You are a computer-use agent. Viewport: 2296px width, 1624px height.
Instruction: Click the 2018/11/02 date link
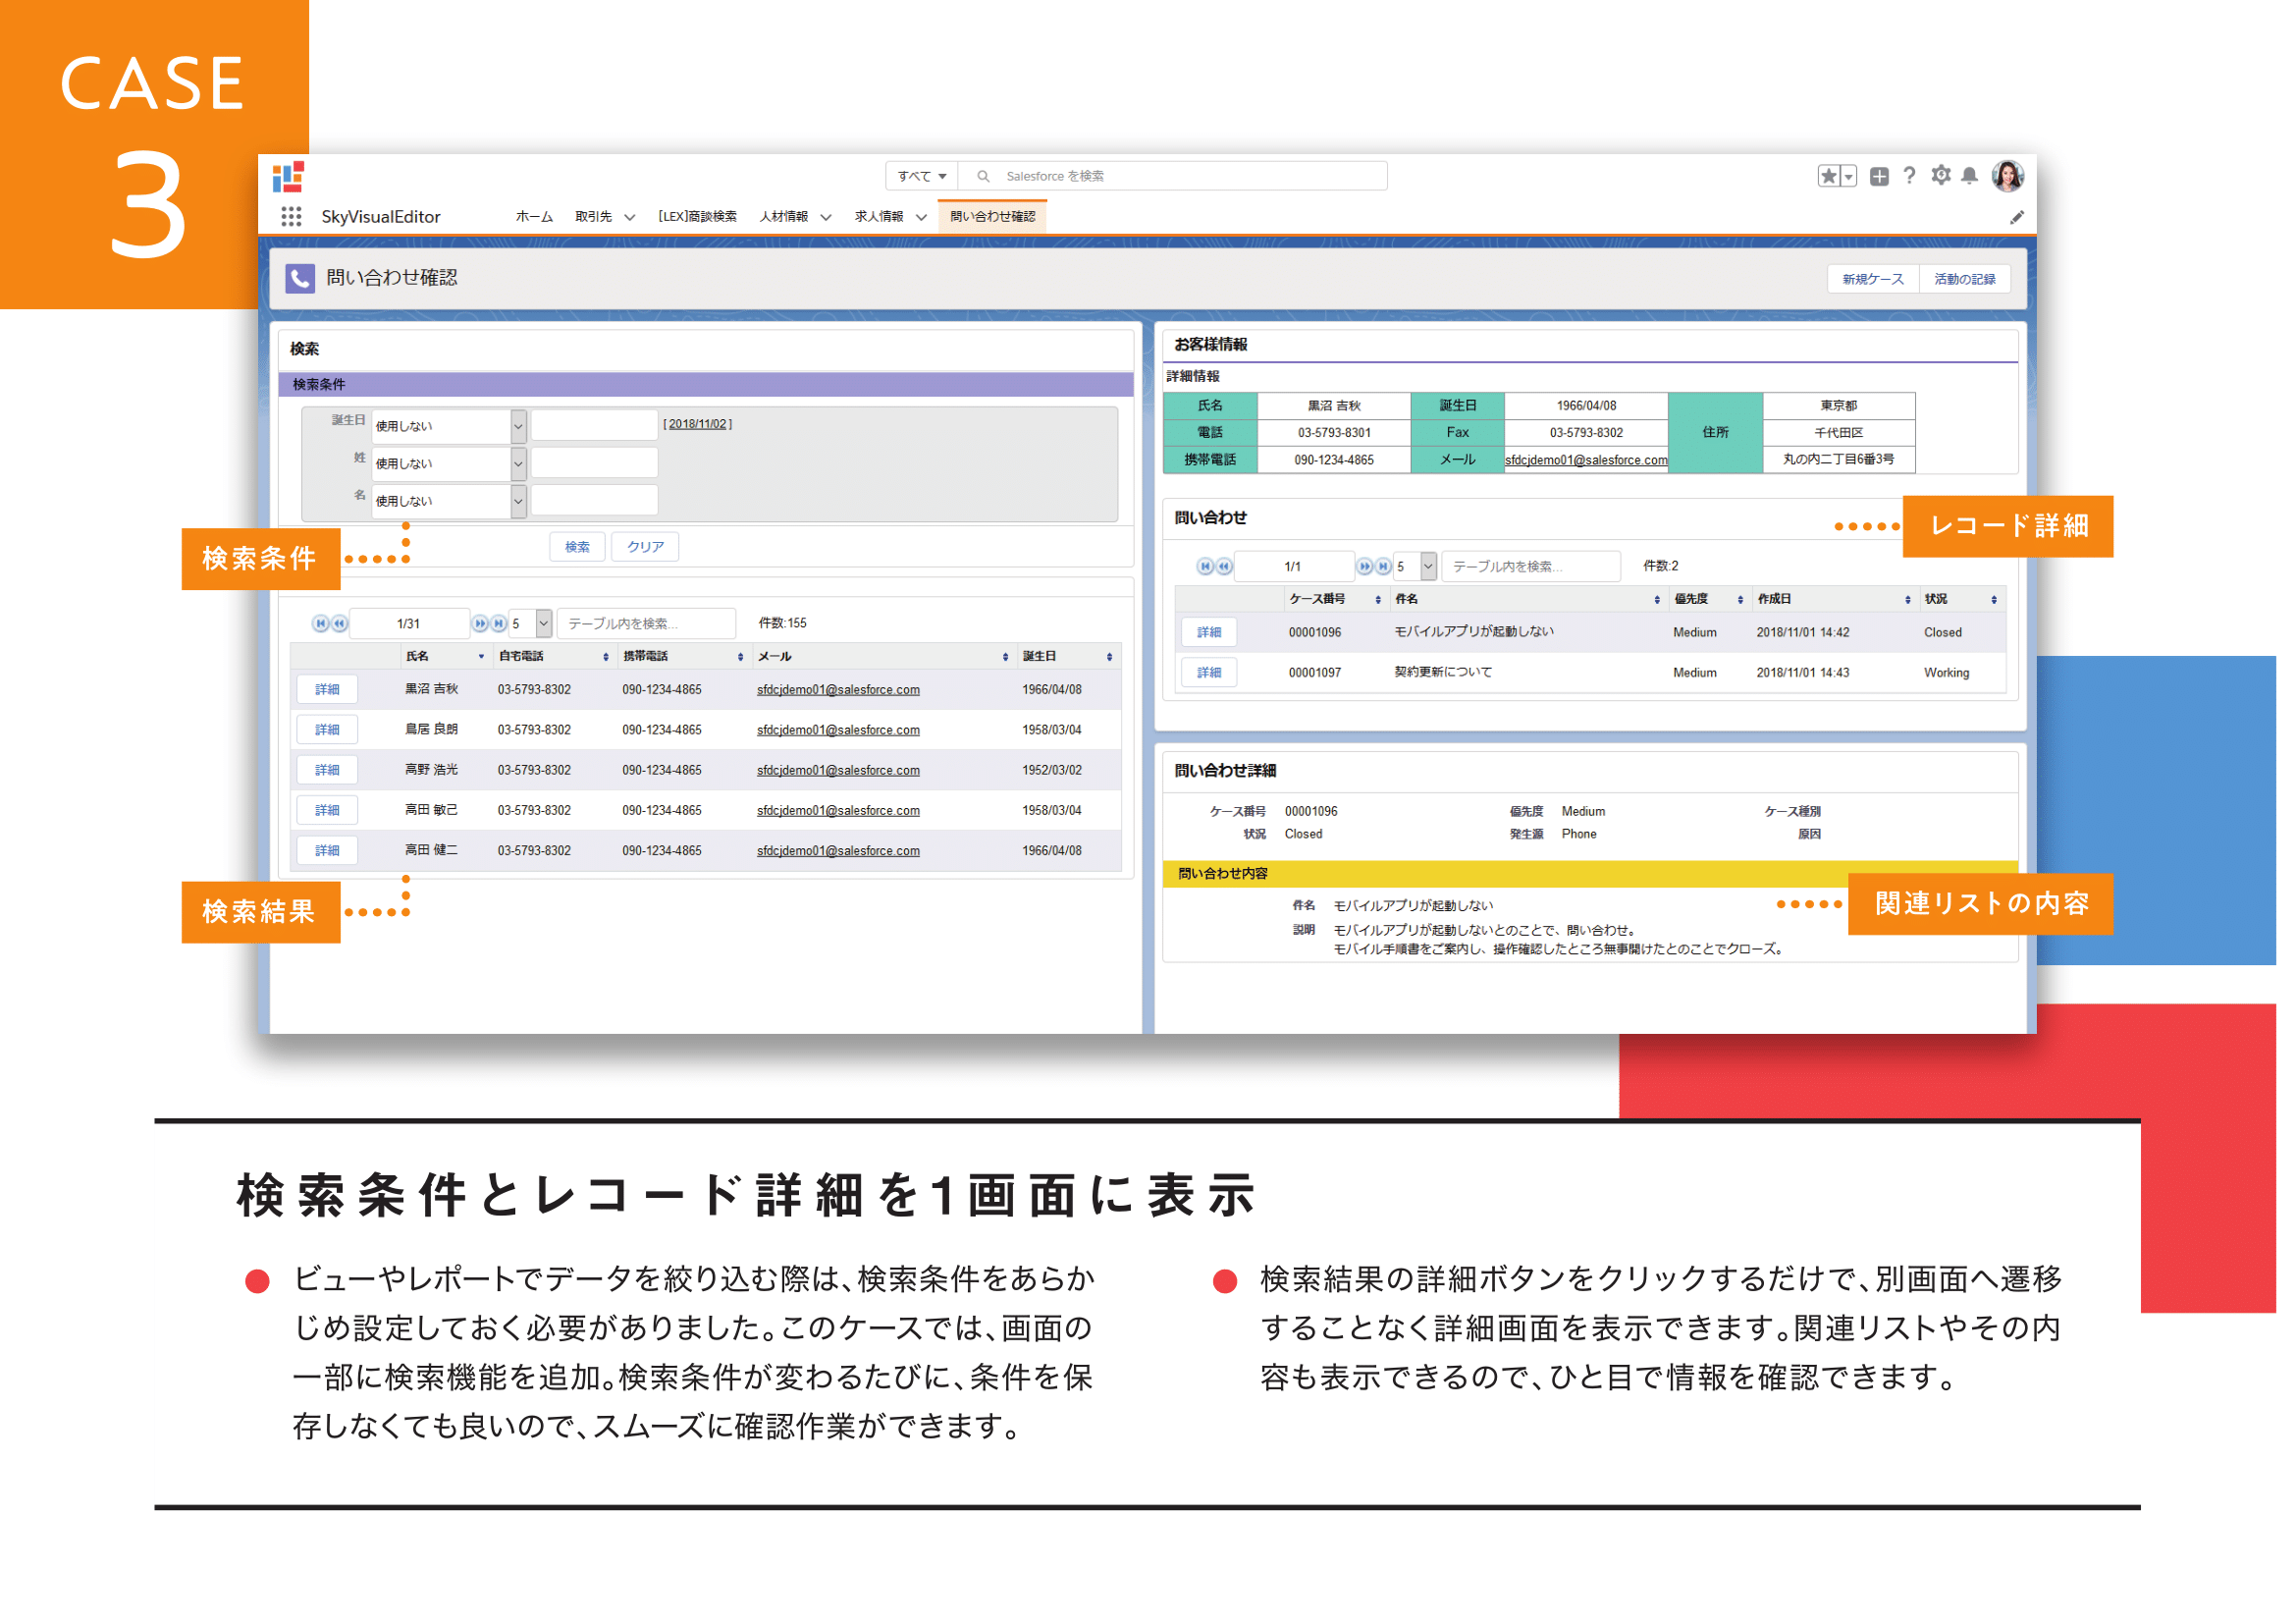click(697, 424)
